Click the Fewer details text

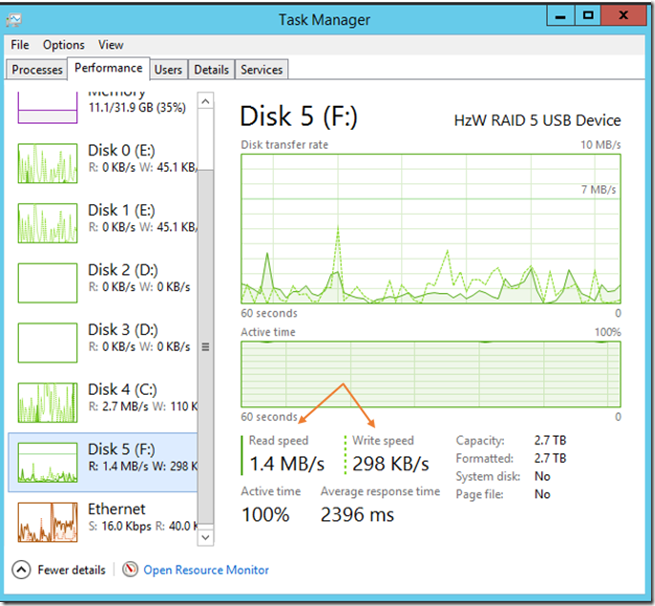71,570
